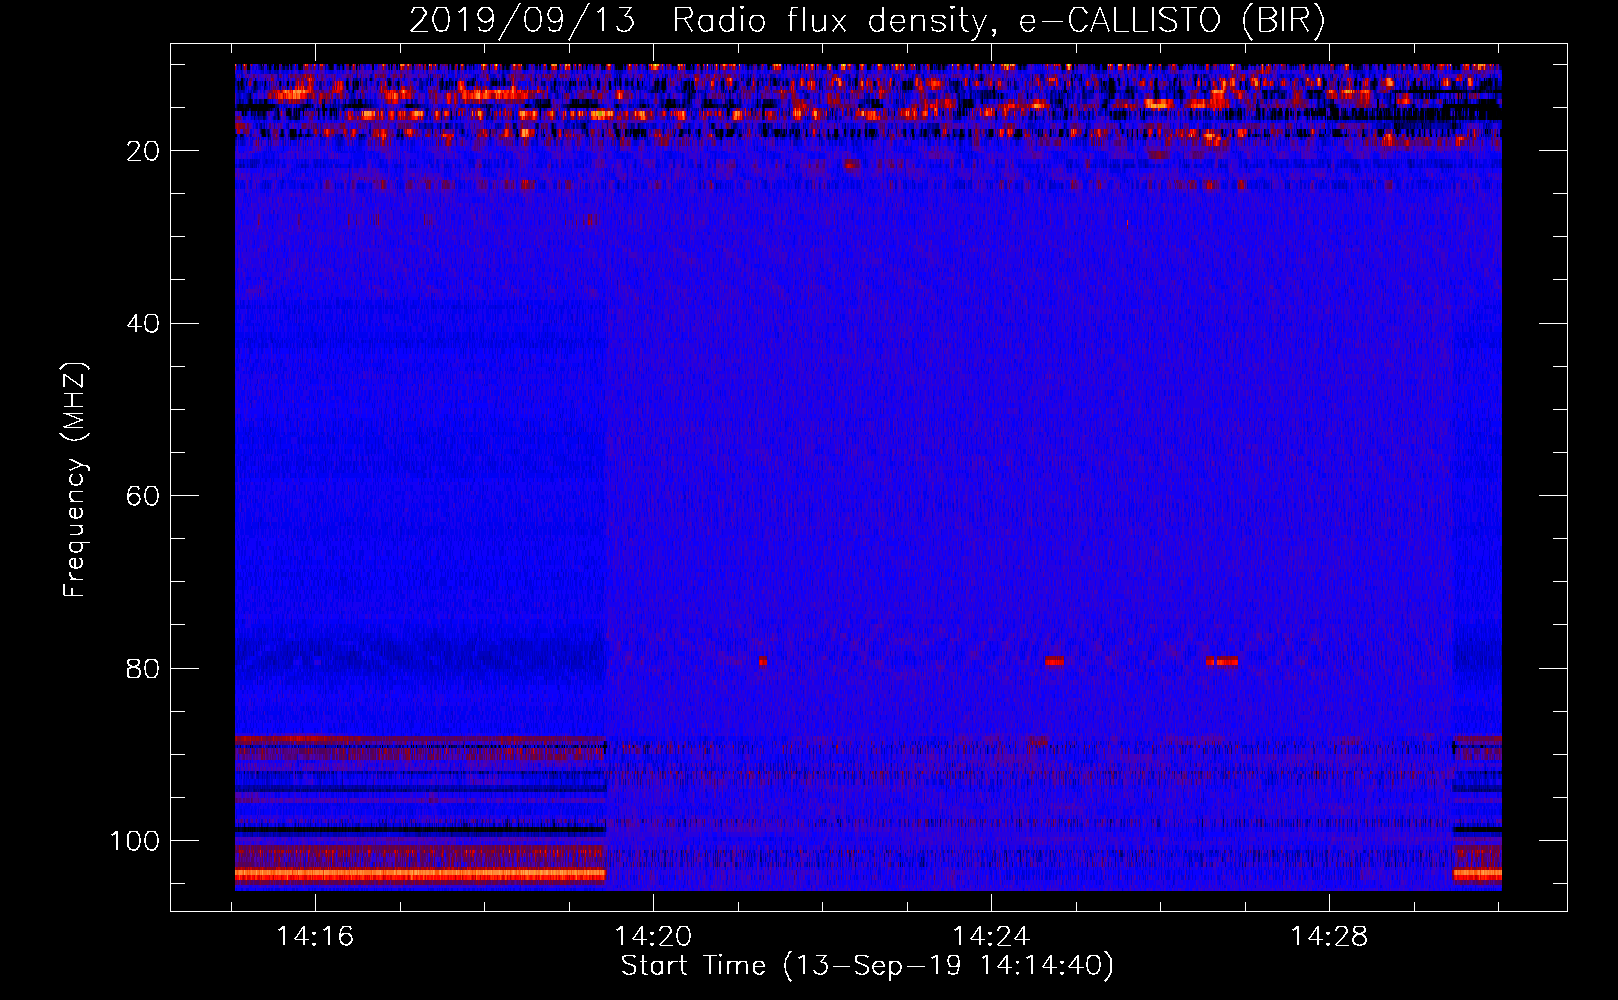Click the 14:16 time tick label
Screen dimensions: 1618x1000
pyautogui.click(x=315, y=937)
